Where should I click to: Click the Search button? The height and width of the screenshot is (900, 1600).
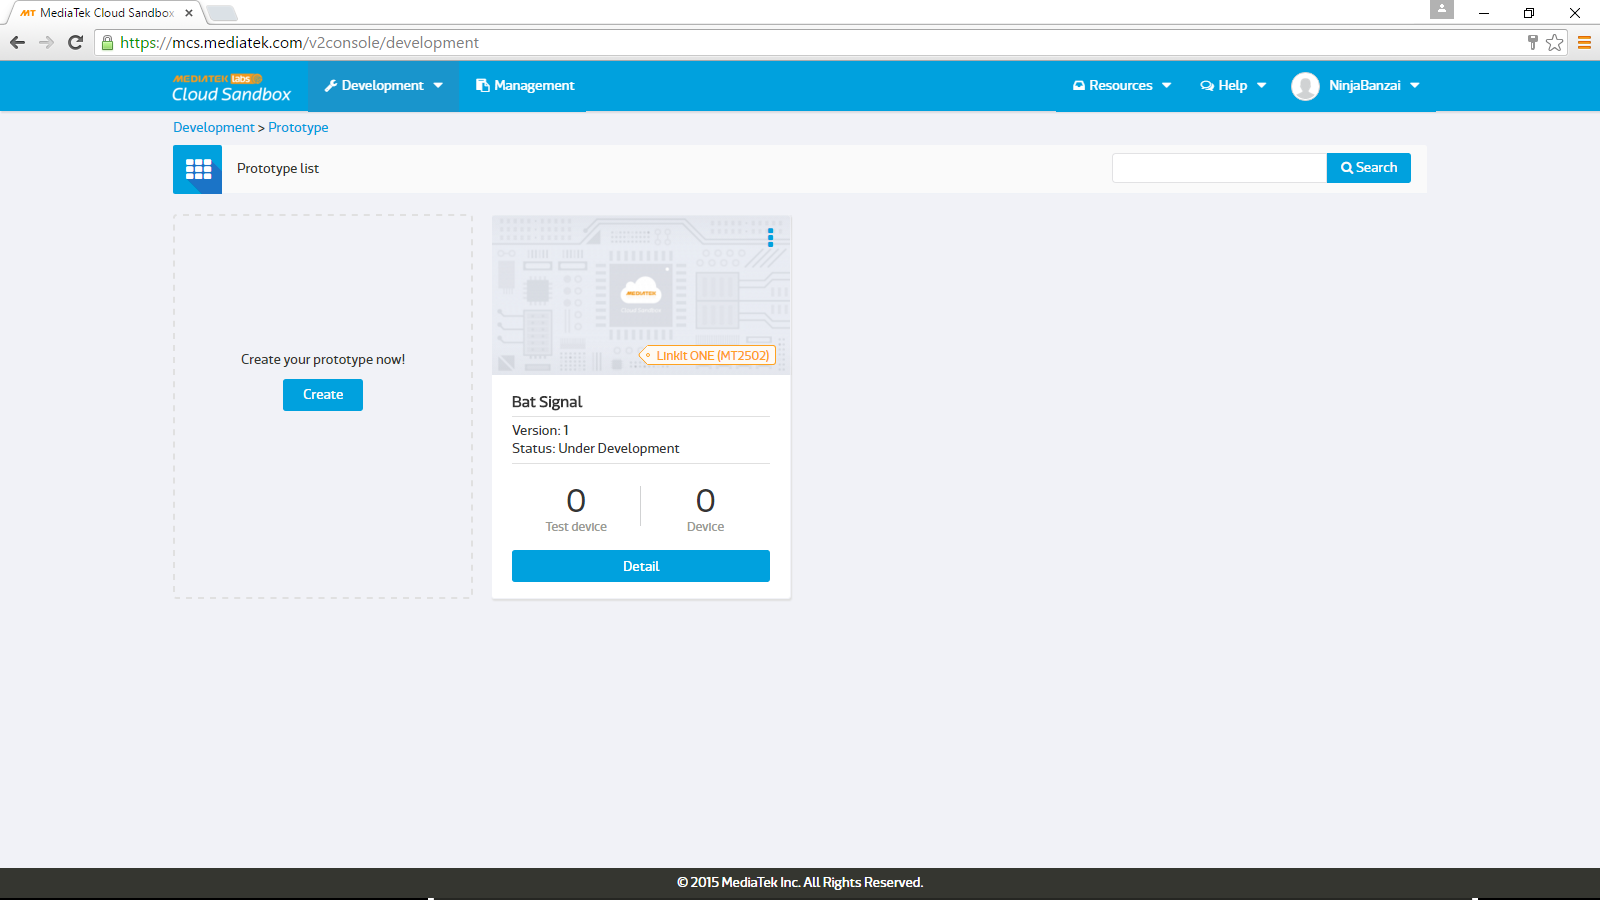1369,168
